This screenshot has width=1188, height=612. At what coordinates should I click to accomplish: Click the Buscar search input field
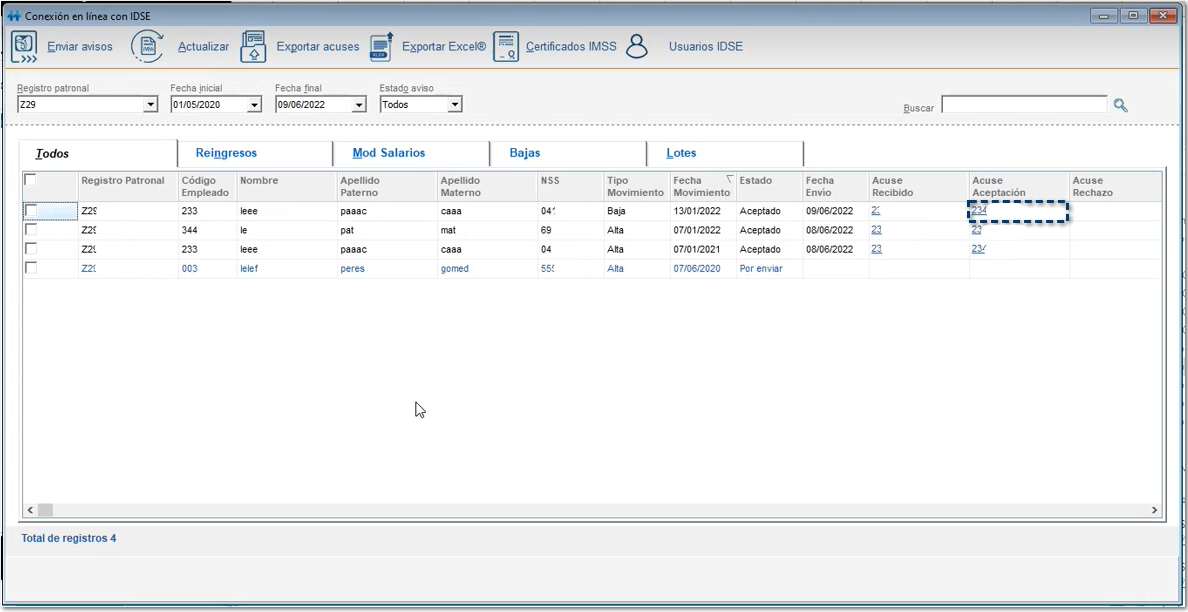(1024, 105)
